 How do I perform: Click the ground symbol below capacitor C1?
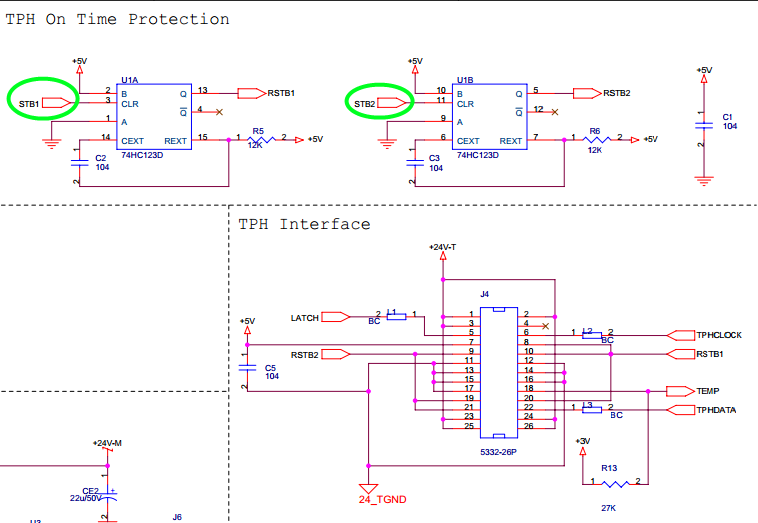[704, 181]
